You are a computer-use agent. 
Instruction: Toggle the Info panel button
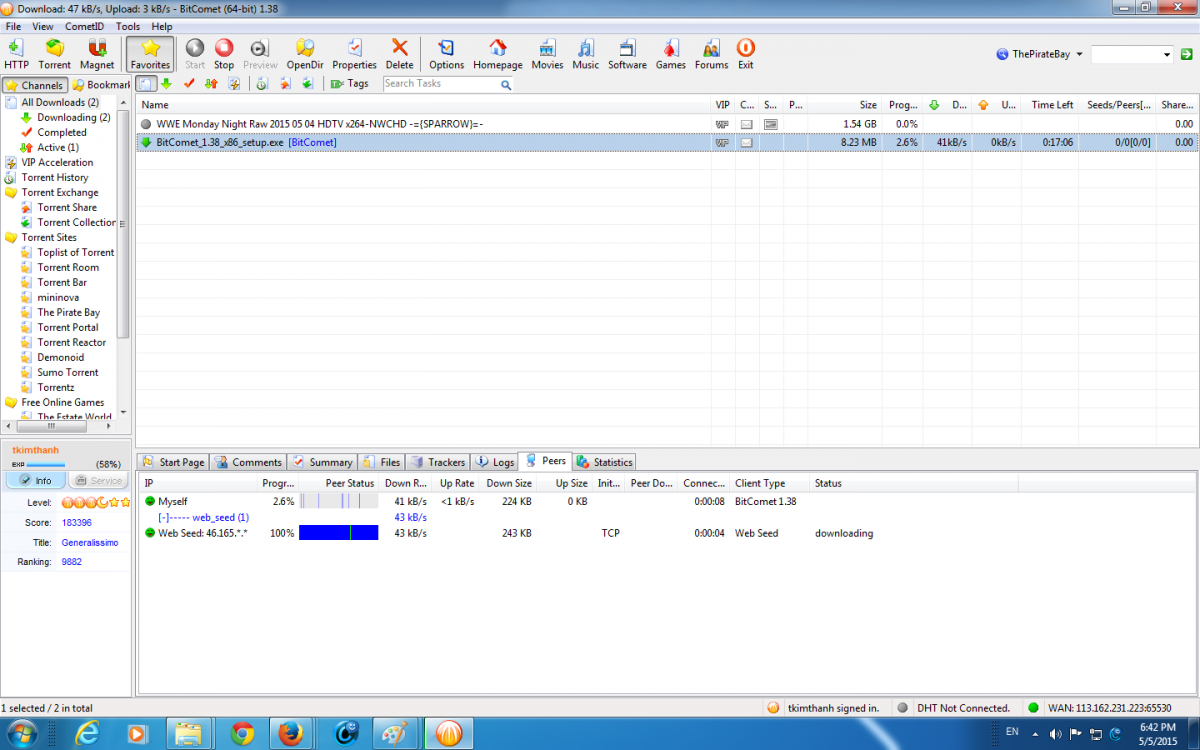click(x=36, y=481)
